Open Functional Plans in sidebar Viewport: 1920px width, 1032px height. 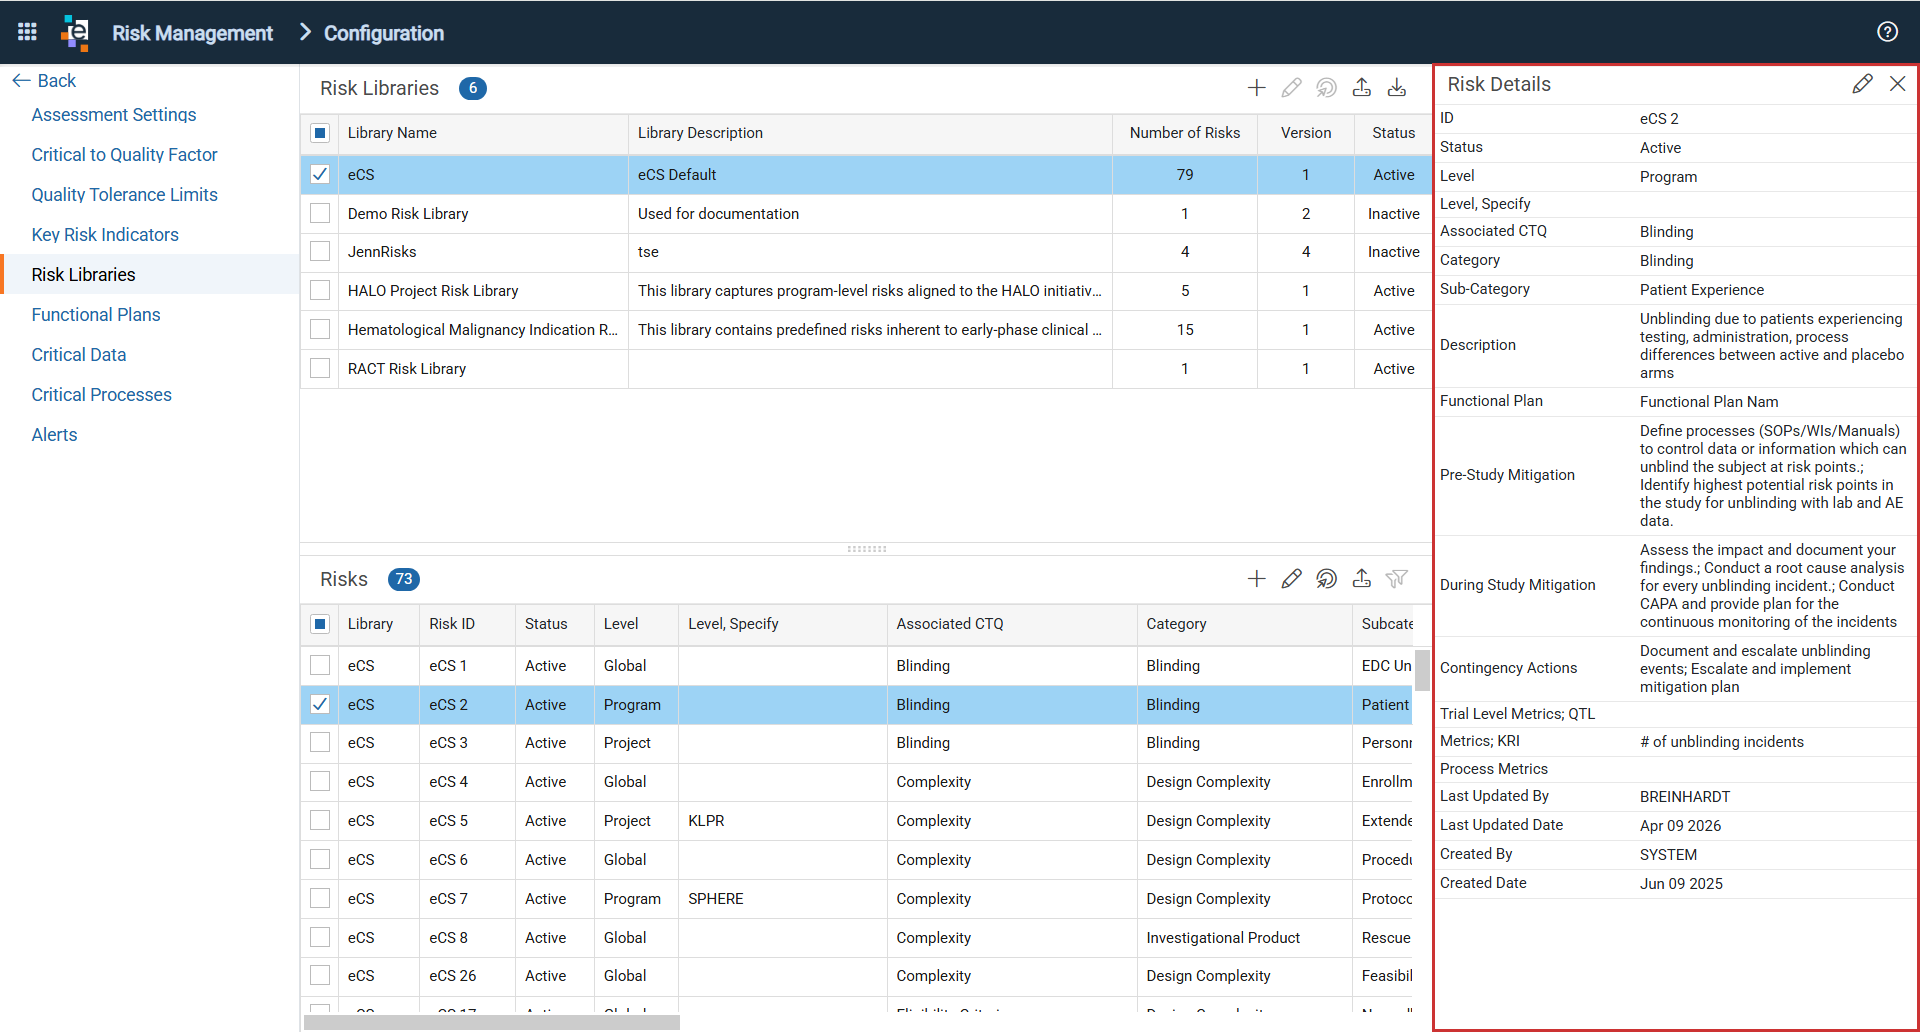tap(96, 315)
